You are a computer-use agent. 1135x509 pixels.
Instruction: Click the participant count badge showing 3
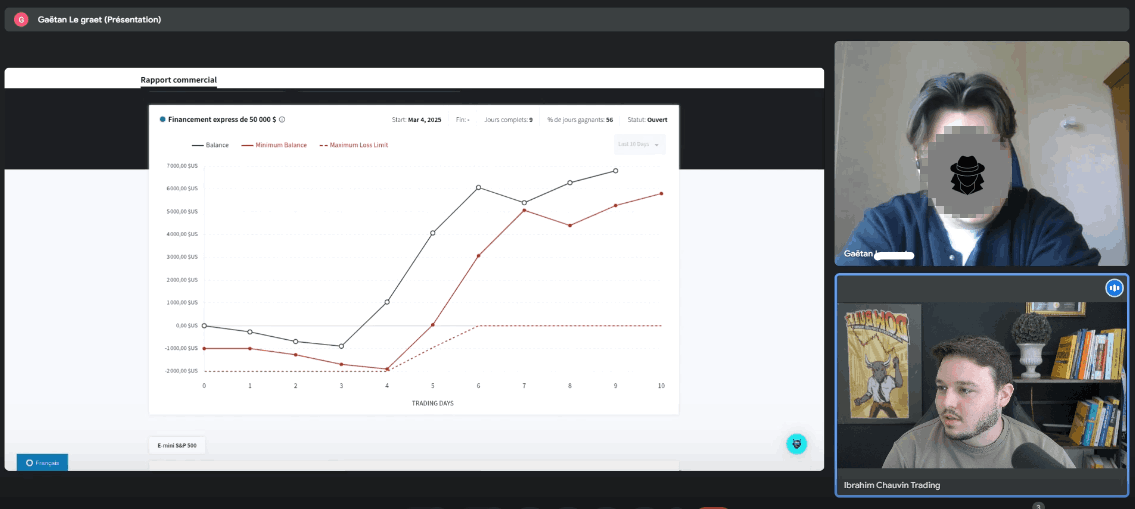[x=1038, y=506]
